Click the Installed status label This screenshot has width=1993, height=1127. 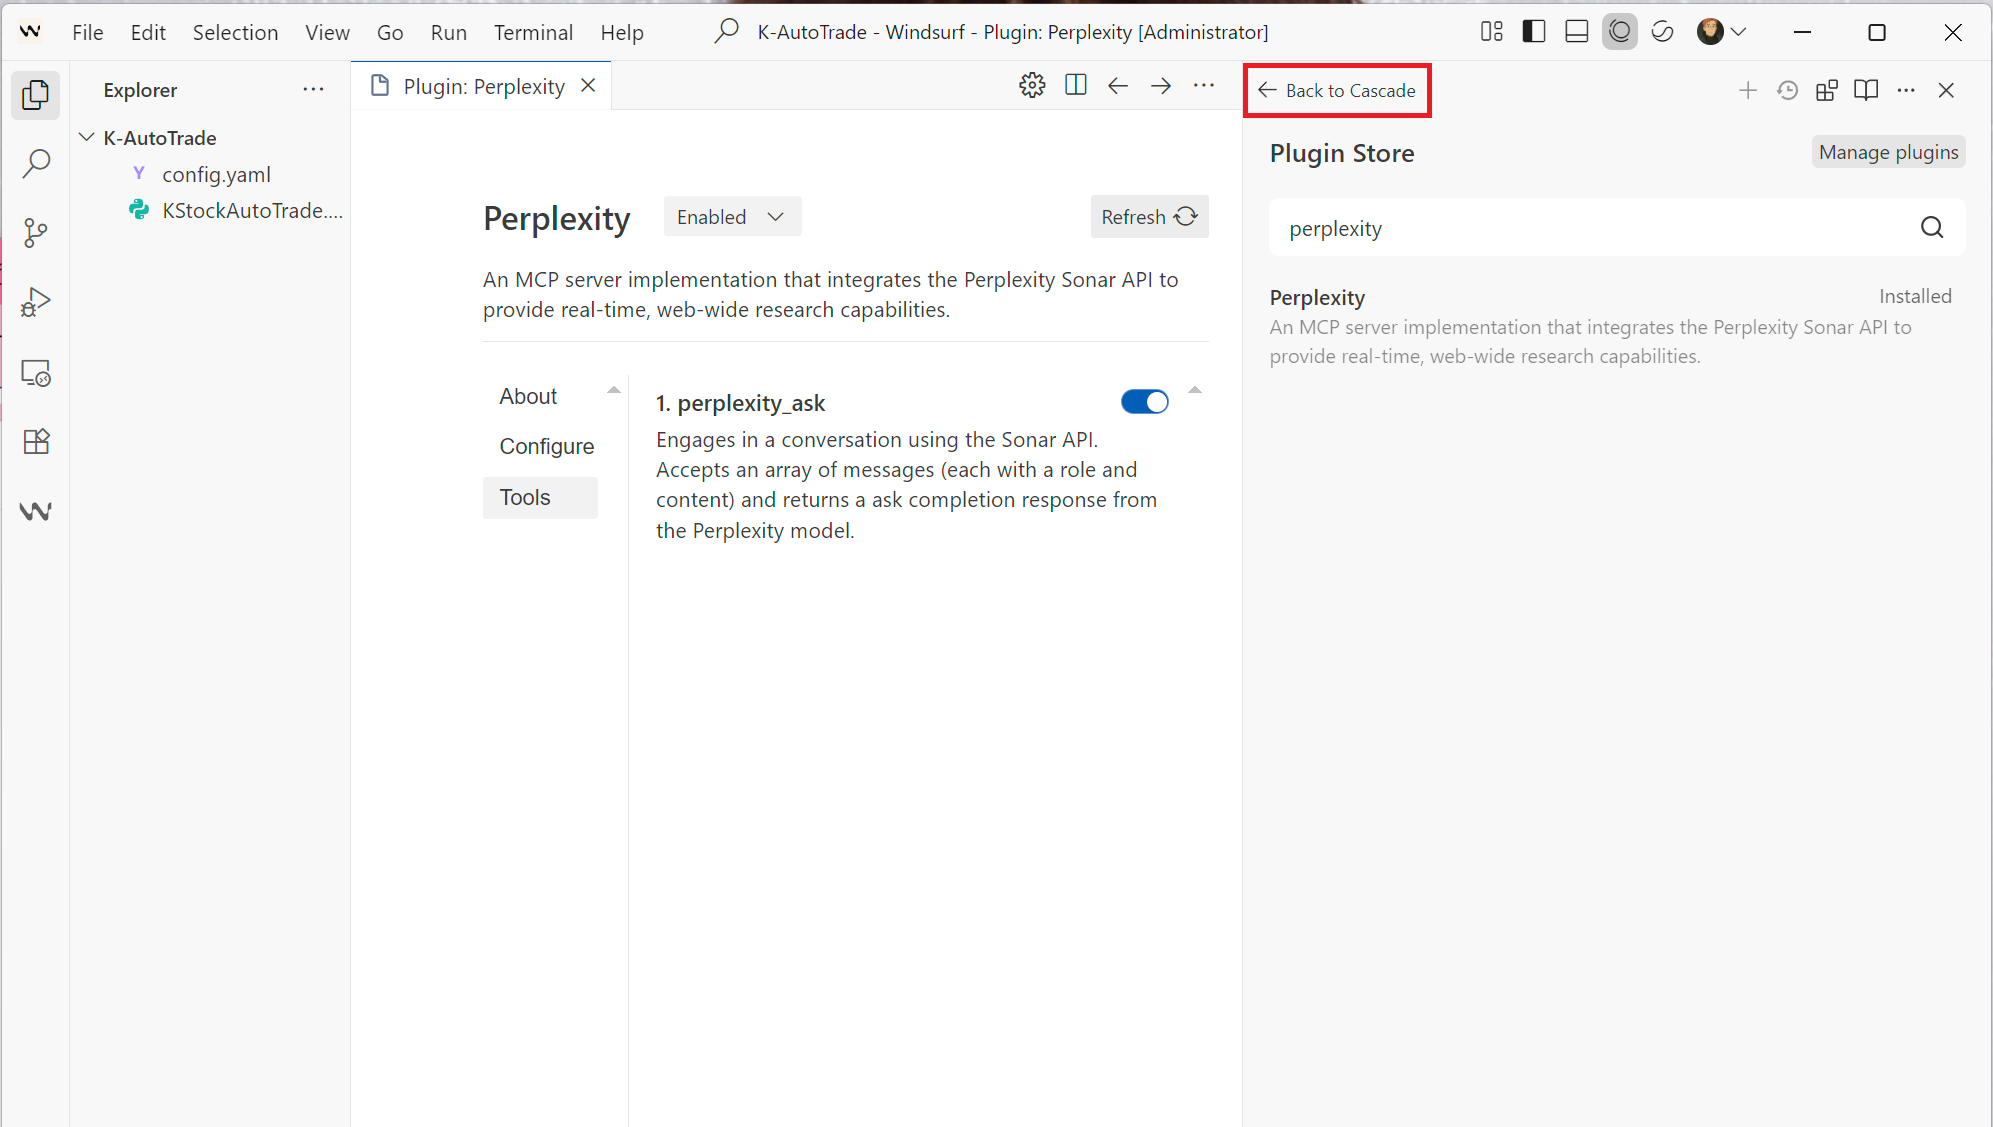1915,296
